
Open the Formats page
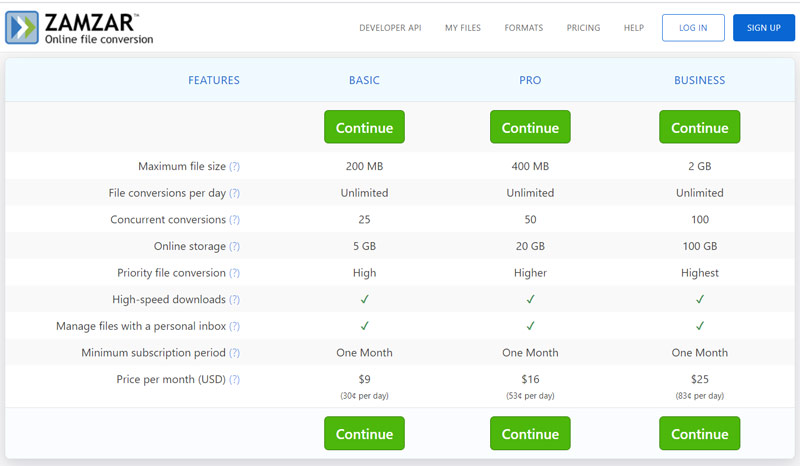pos(524,28)
